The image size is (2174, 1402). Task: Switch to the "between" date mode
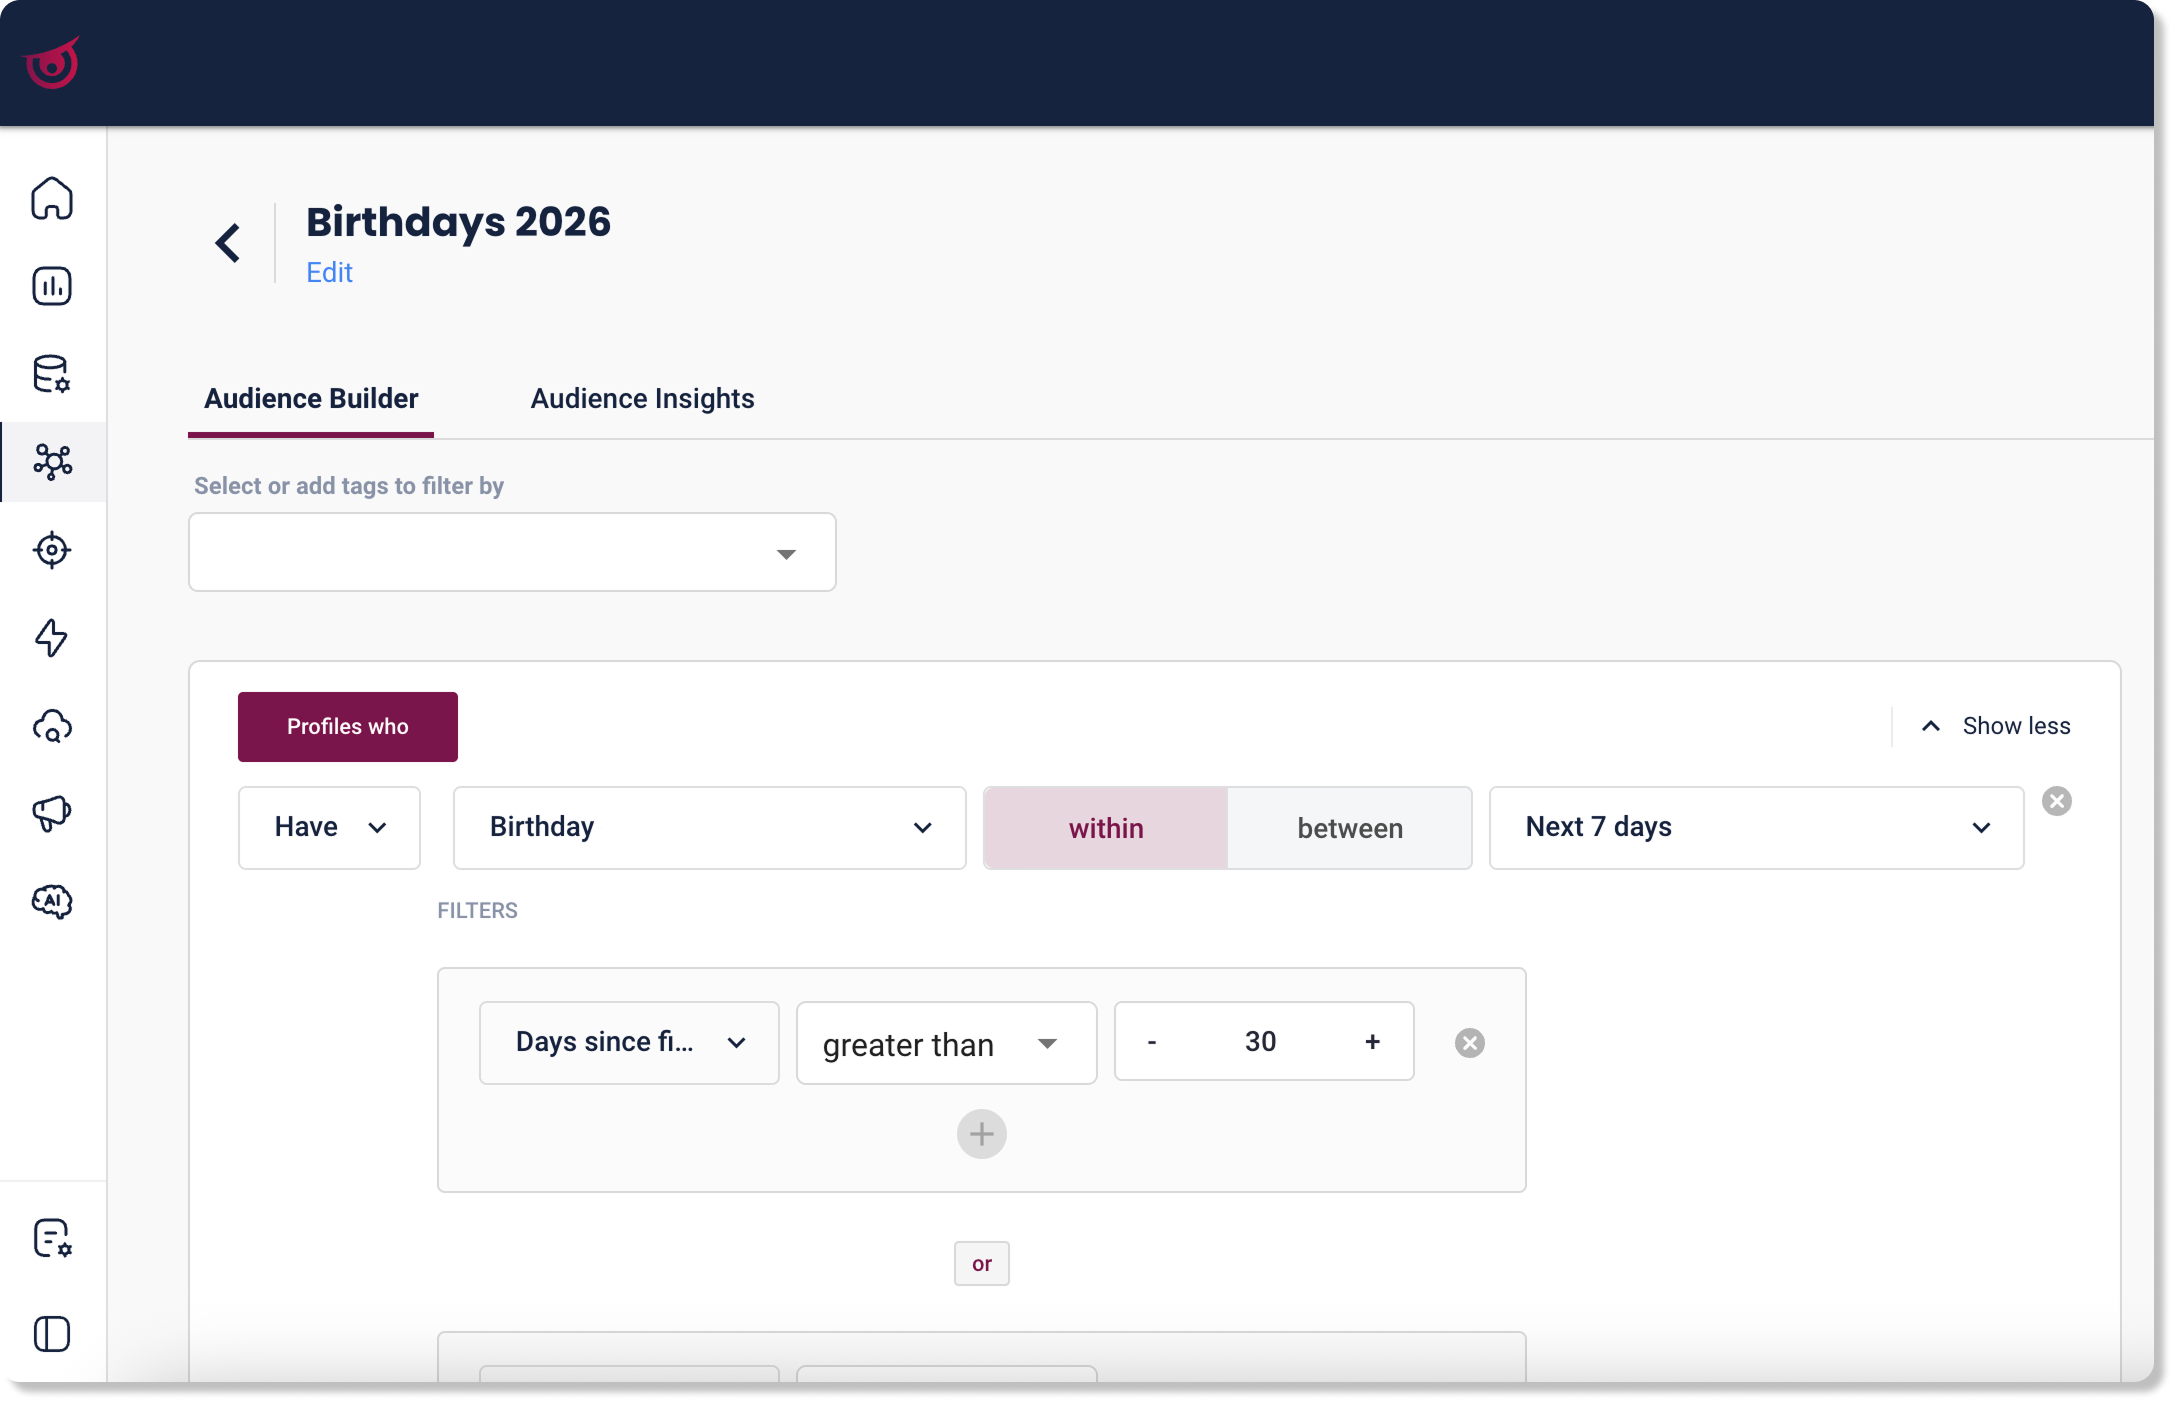click(x=1350, y=828)
